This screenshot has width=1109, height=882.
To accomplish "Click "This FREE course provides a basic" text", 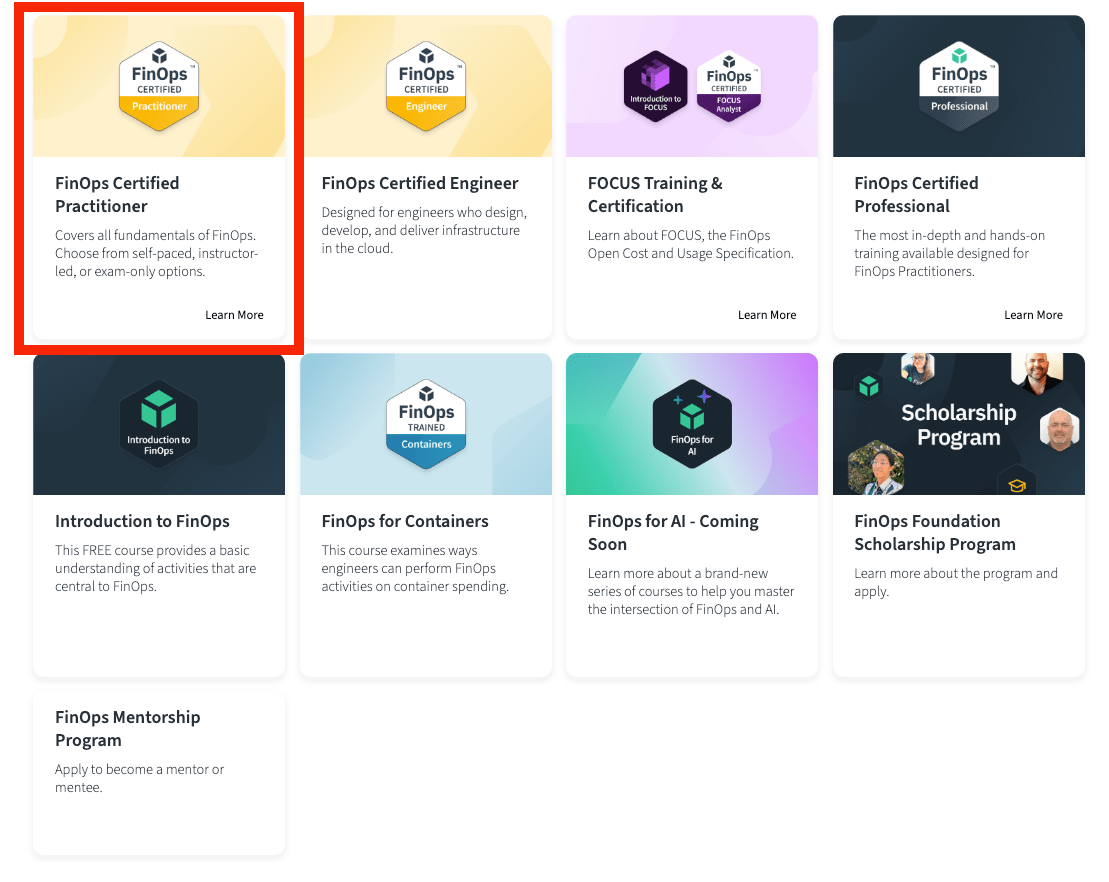I will [156, 569].
